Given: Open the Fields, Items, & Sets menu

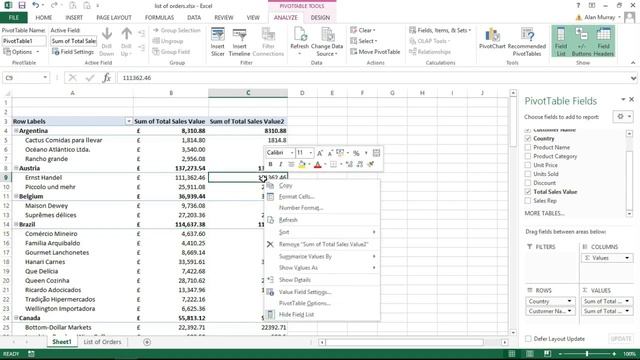Looking at the screenshot, I should click(440, 30).
